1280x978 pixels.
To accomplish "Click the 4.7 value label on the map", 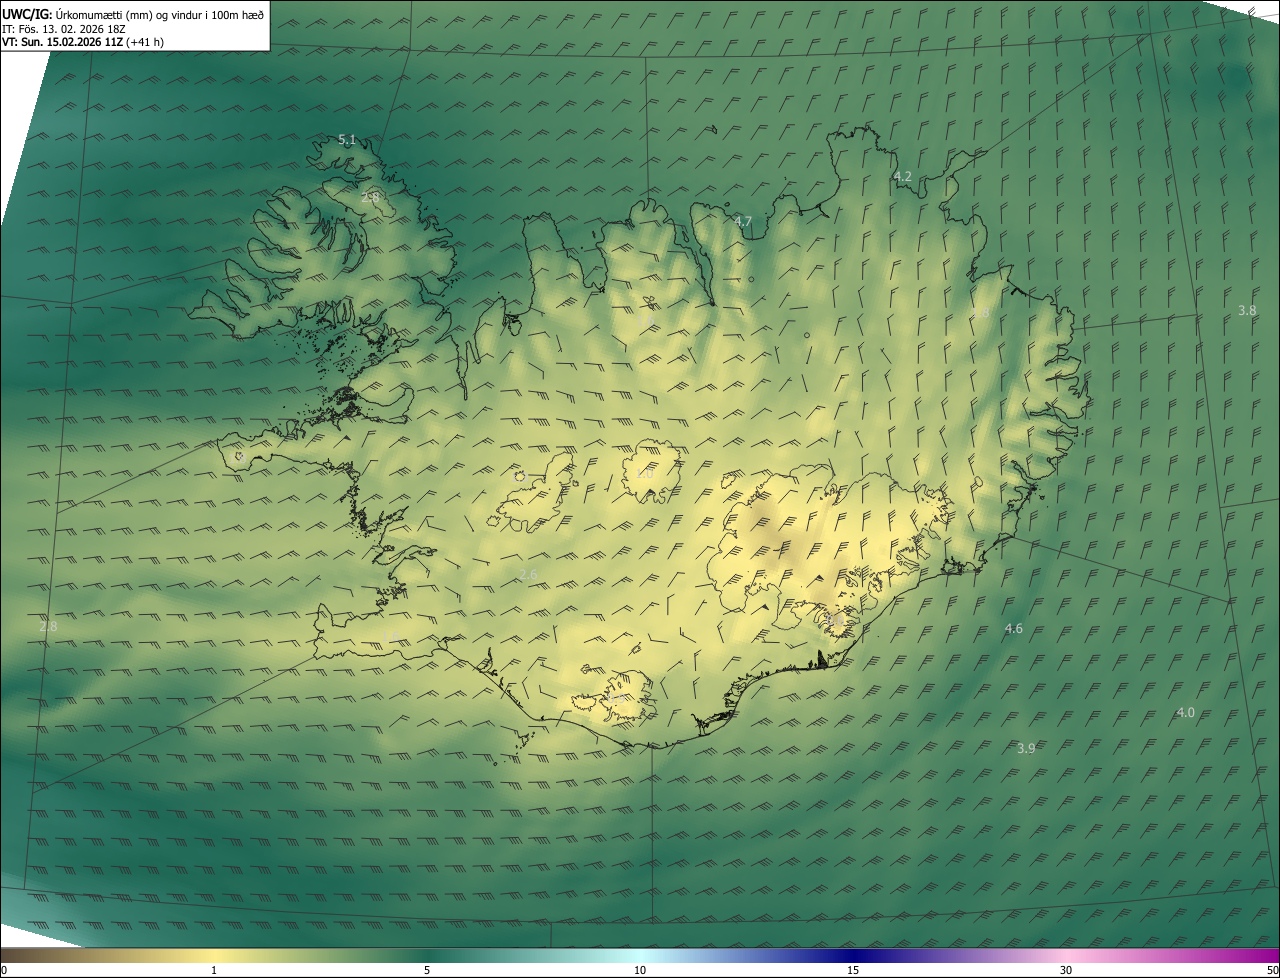I will click(x=743, y=221).
